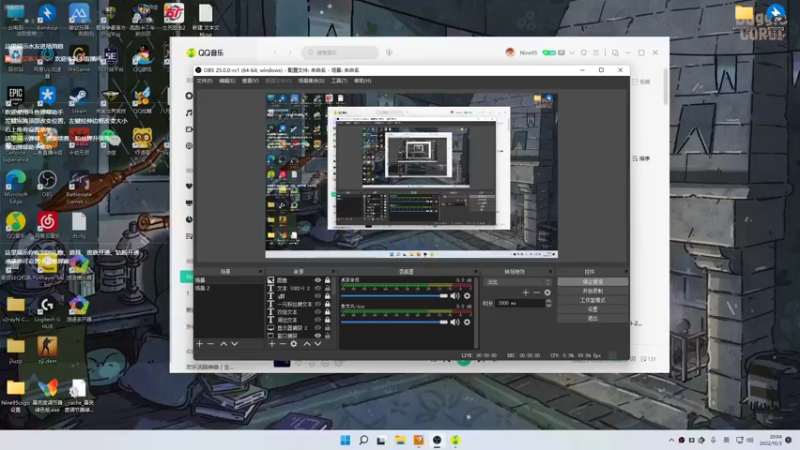
Task: Open taskbar Search
Action: (x=363, y=440)
